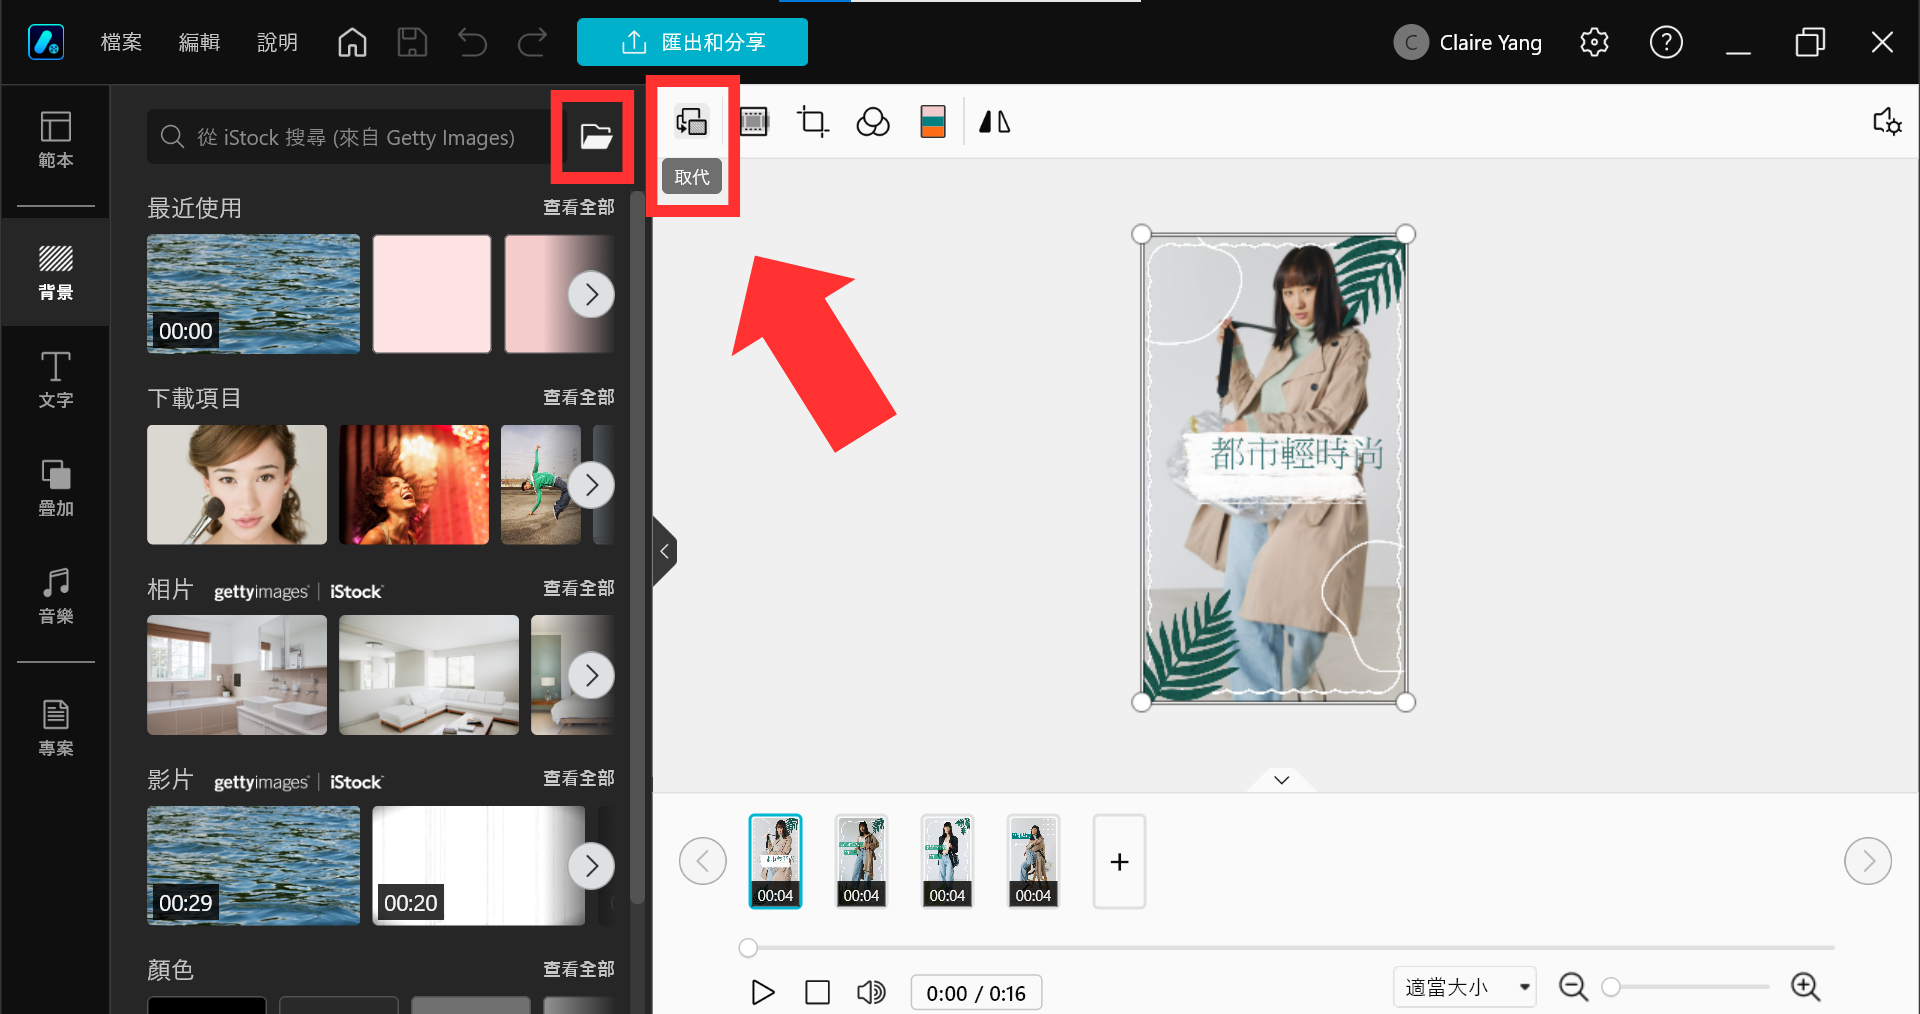Mute audio with the speaker icon
Image resolution: width=1920 pixels, height=1014 pixels.
coord(871,992)
